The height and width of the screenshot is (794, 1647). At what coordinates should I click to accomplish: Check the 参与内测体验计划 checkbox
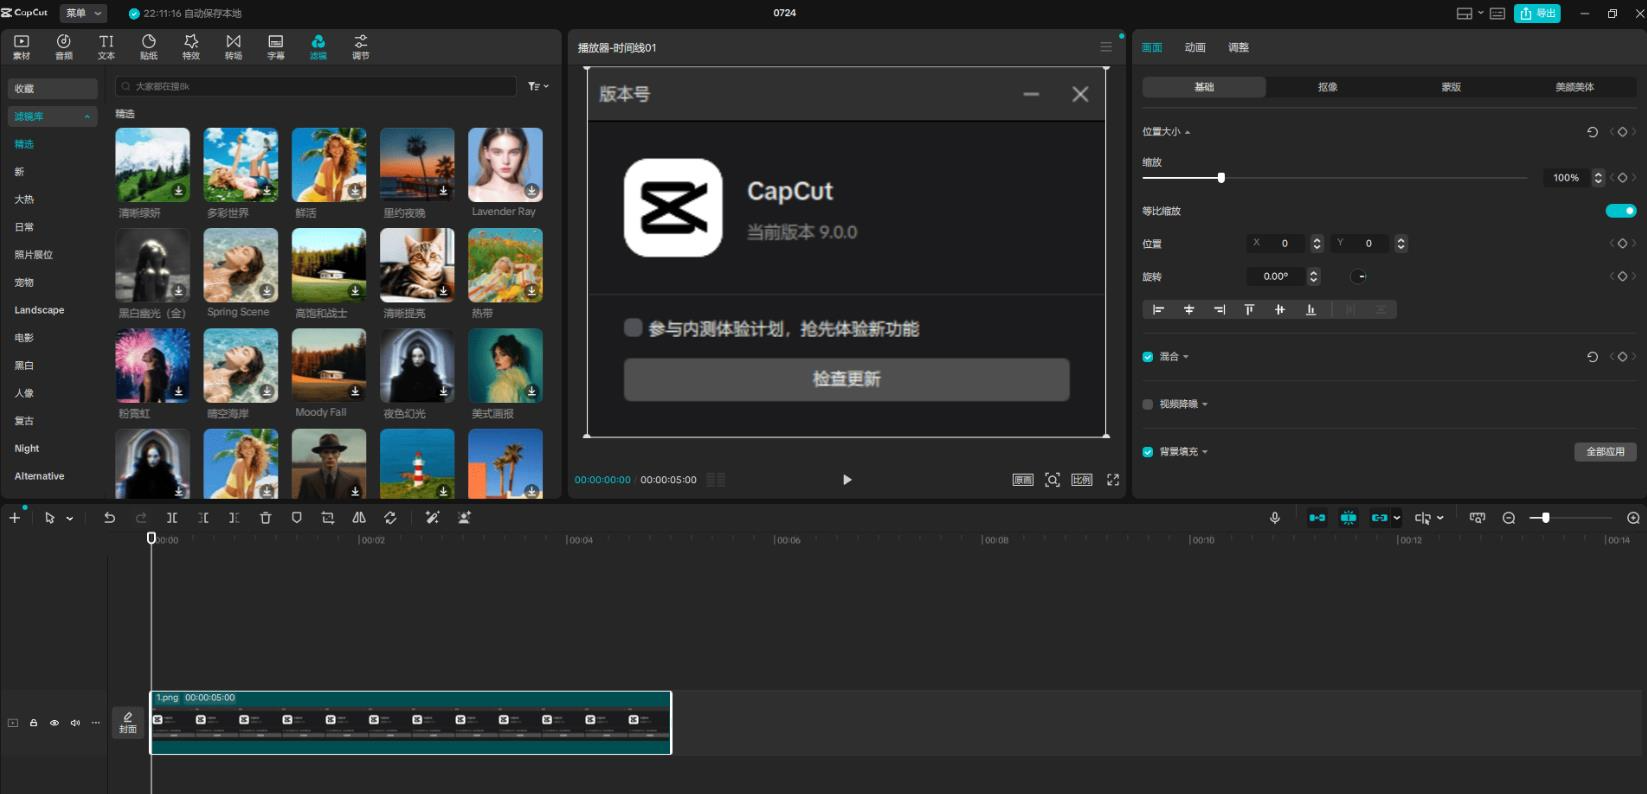click(x=633, y=328)
